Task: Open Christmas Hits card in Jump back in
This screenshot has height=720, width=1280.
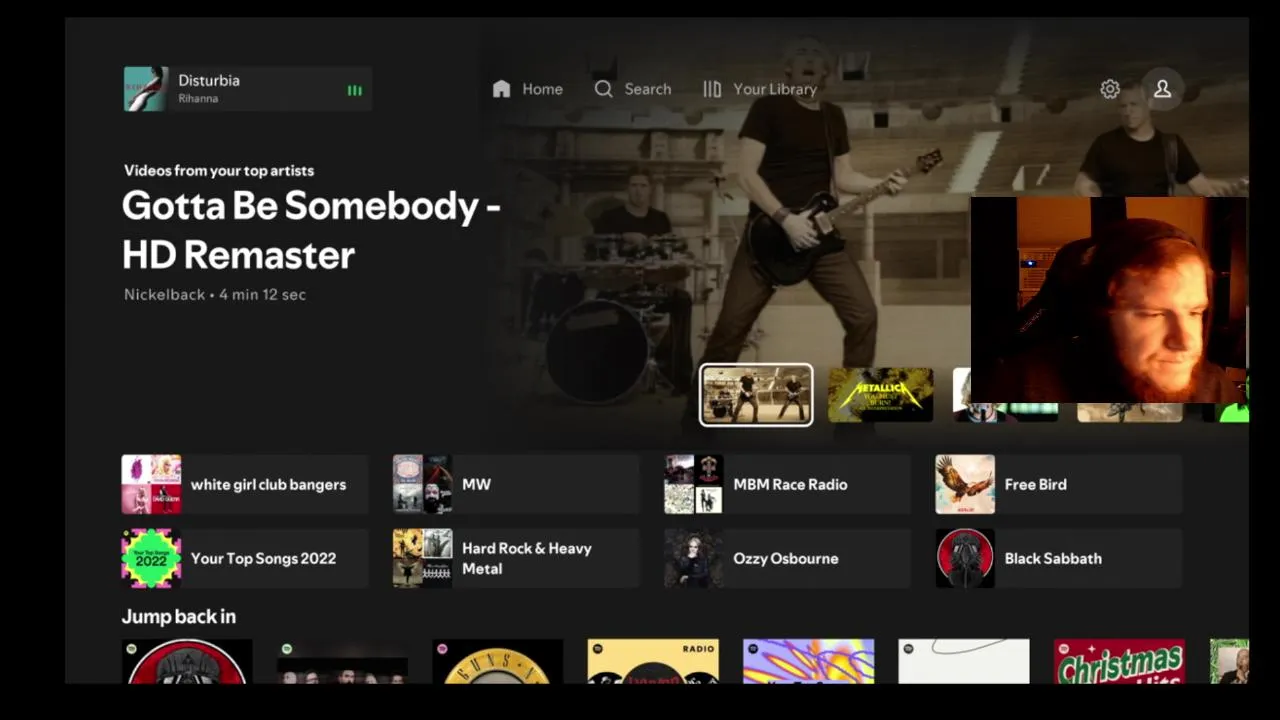Action: [x=1119, y=661]
